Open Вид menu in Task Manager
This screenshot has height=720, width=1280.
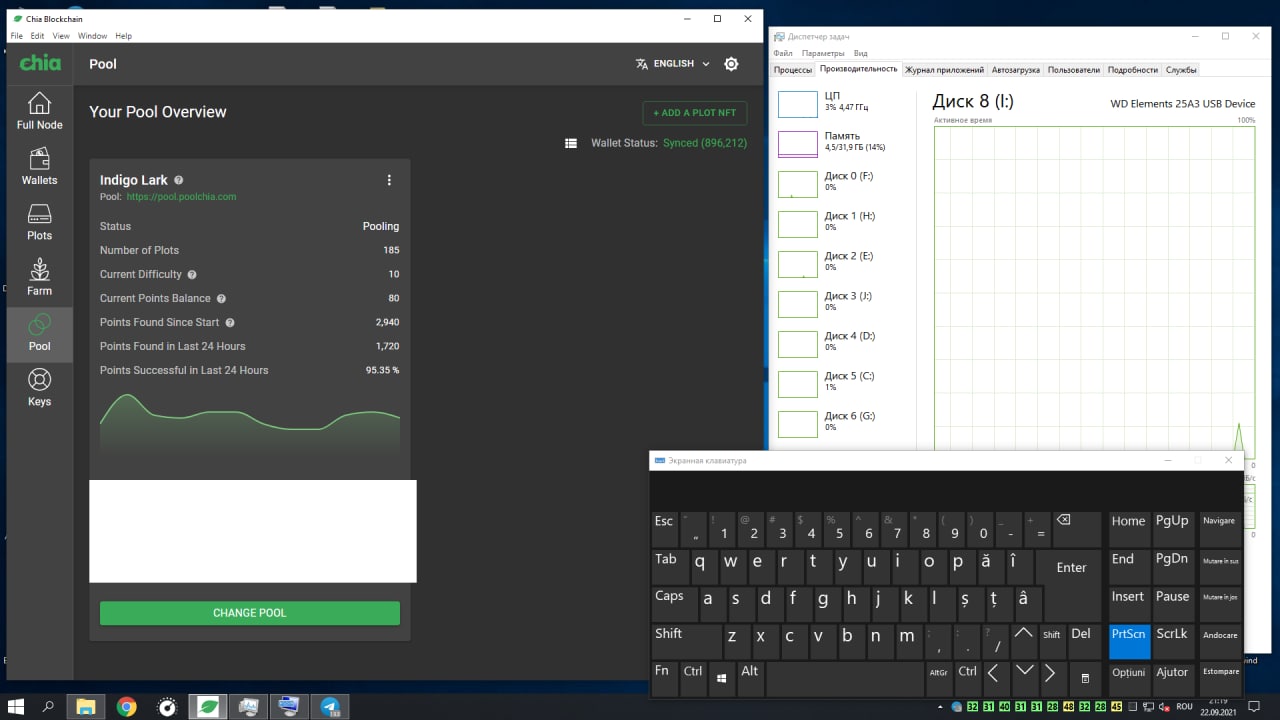[x=860, y=53]
